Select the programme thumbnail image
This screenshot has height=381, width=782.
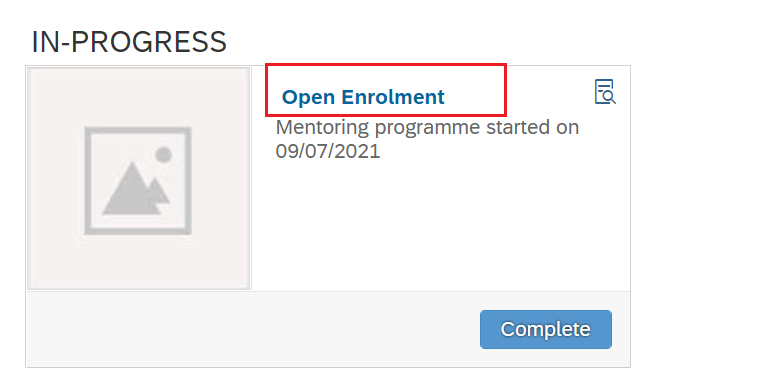139,179
